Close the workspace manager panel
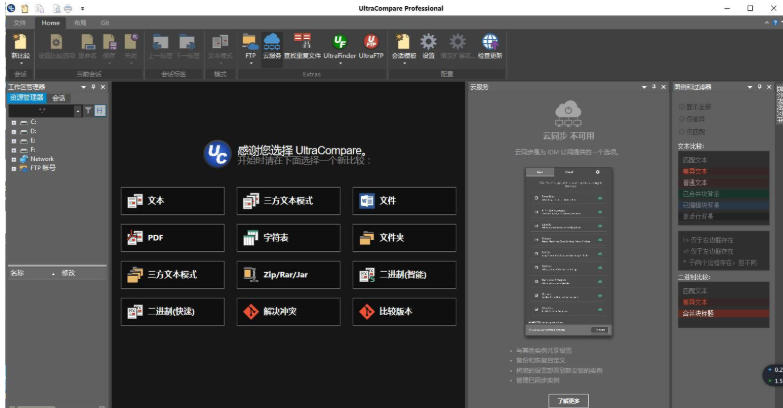Viewport: 783px width, 408px height. pyautogui.click(x=103, y=87)
